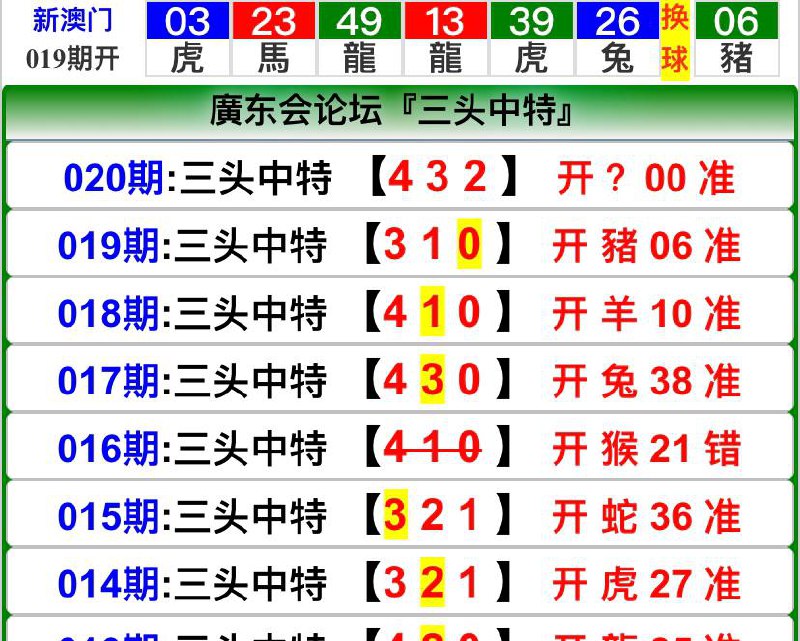The width and height of the screenshot is (800, 641).
Task: Click the 开 虎 27 准 result
Action: point(646,584)
